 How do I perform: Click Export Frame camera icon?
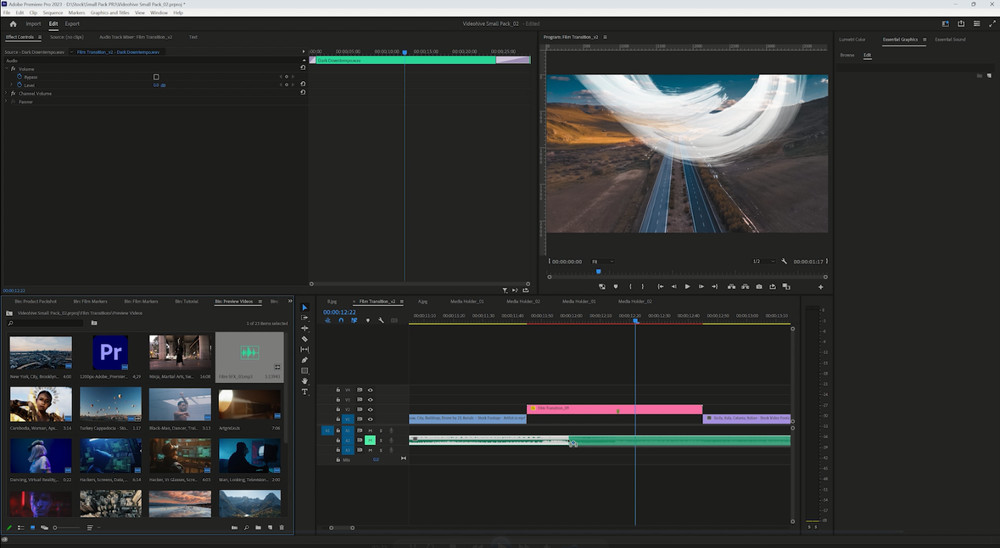[x=759, y=286]
